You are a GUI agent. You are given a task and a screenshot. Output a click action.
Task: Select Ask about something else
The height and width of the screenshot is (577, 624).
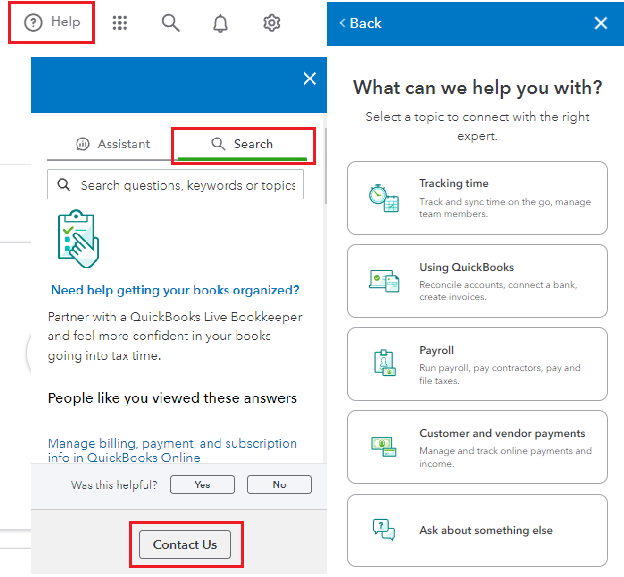click(477, 530)
